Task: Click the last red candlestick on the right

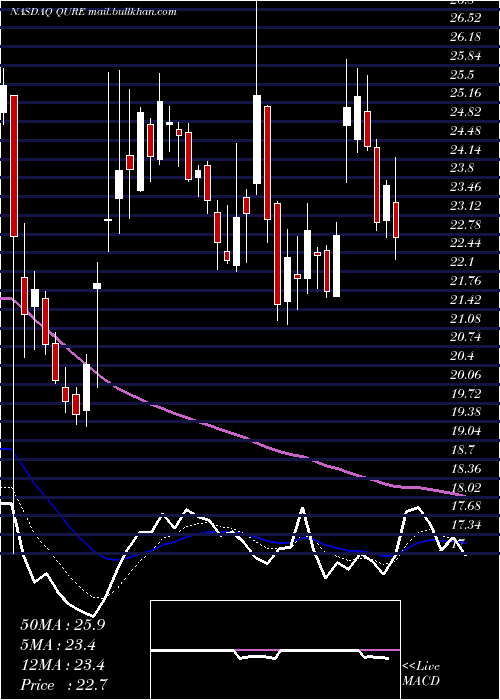Action: [x=396, y=220]
